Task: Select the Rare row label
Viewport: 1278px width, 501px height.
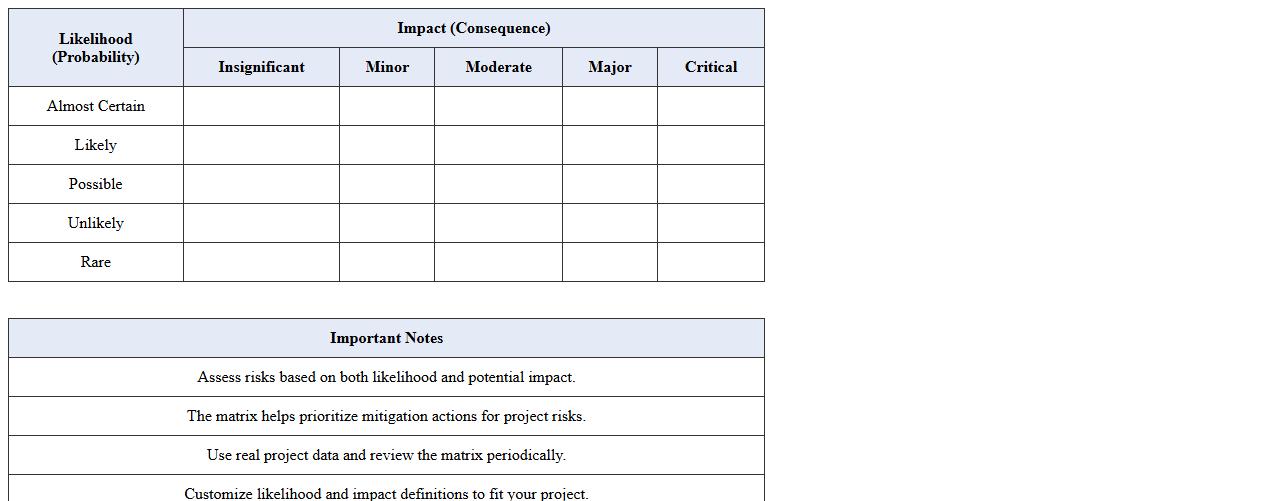Action: pos(96,262)
